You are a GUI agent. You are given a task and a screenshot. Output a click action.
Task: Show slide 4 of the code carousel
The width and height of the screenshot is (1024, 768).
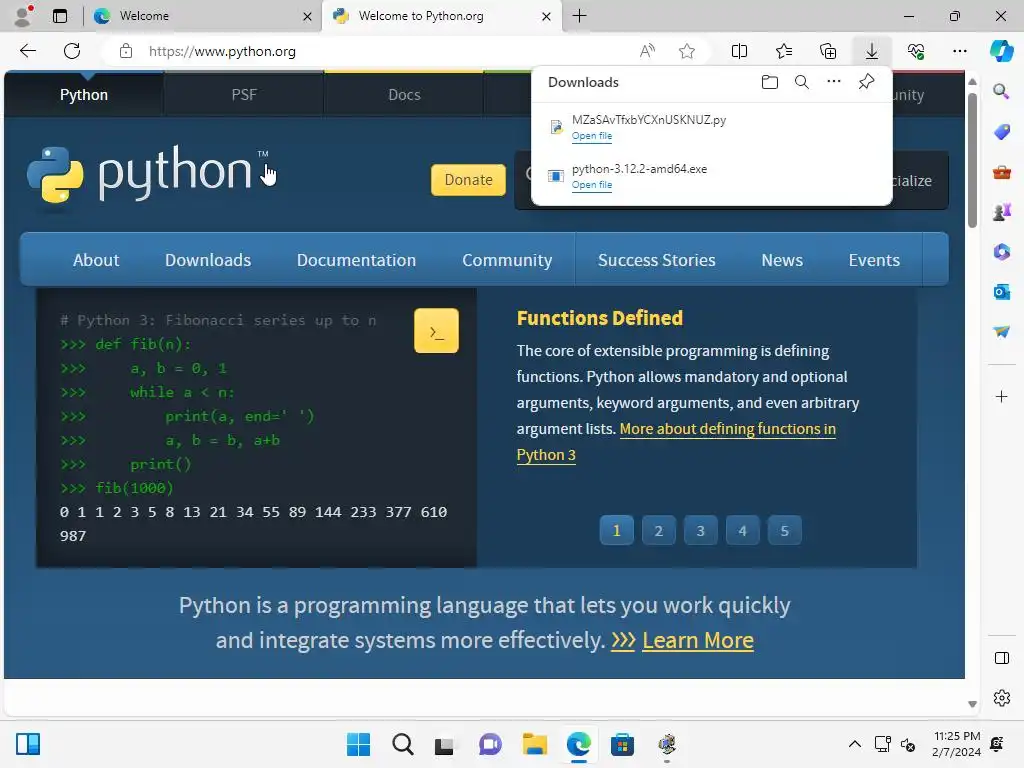click(743, 530)
